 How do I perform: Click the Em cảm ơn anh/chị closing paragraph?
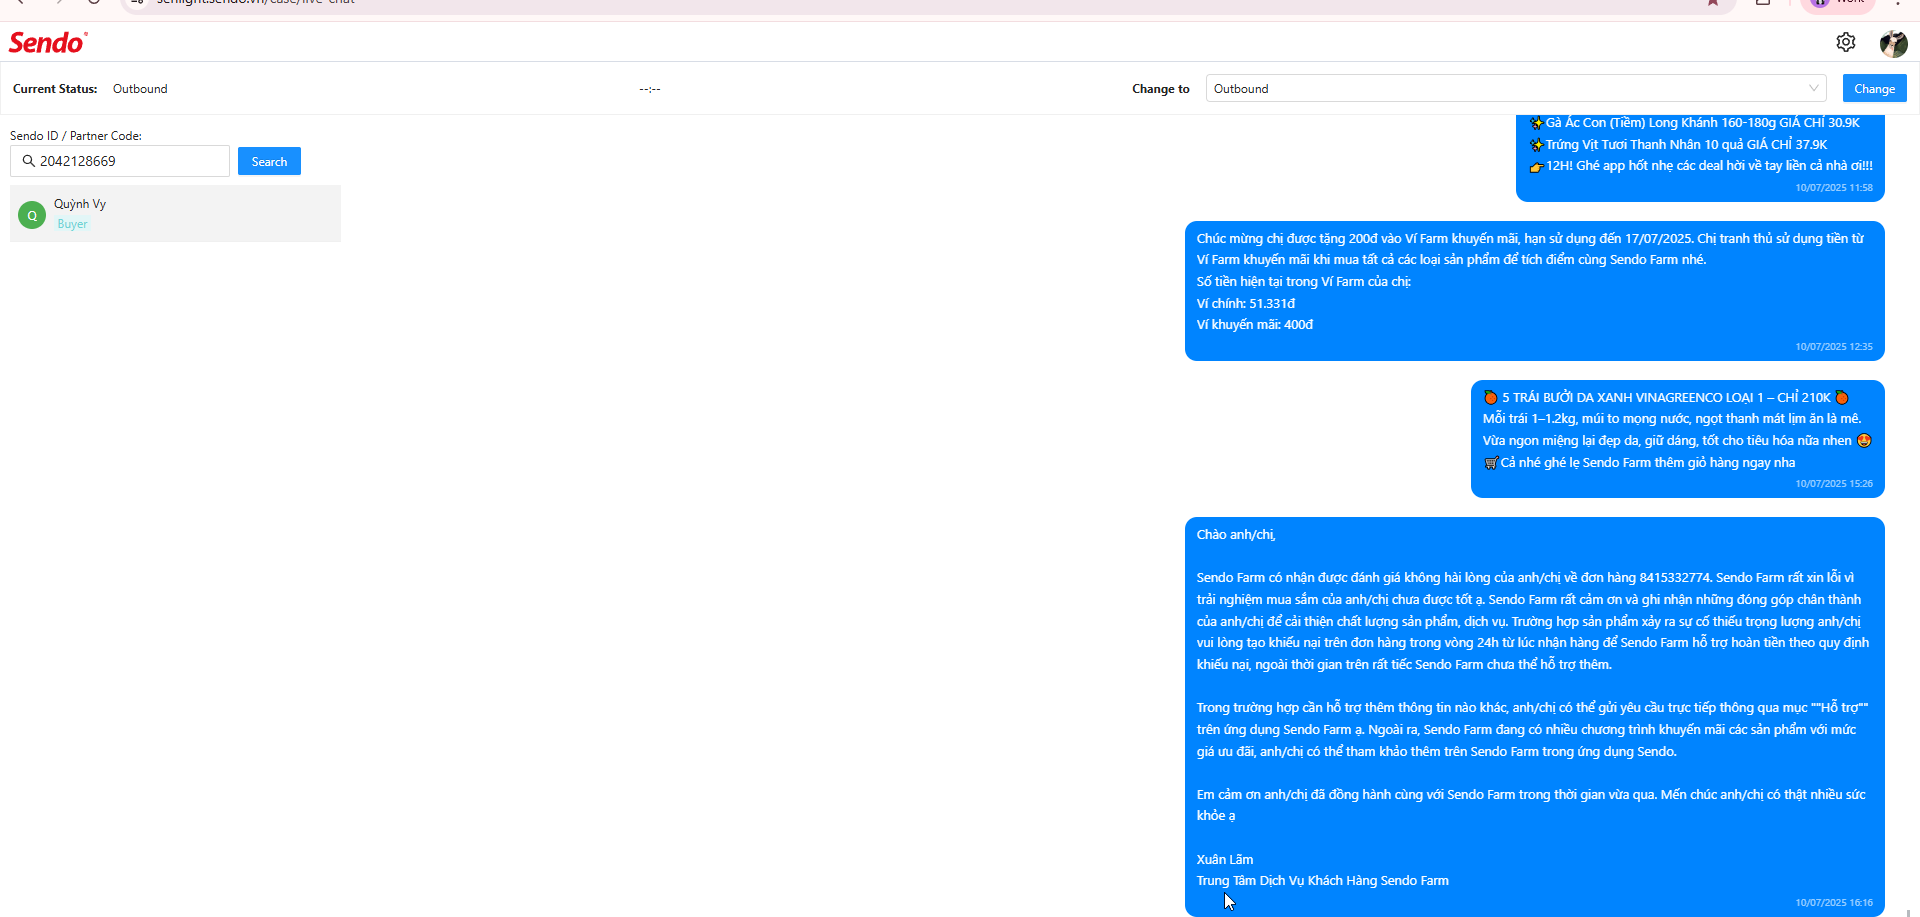pos(1531,805)
